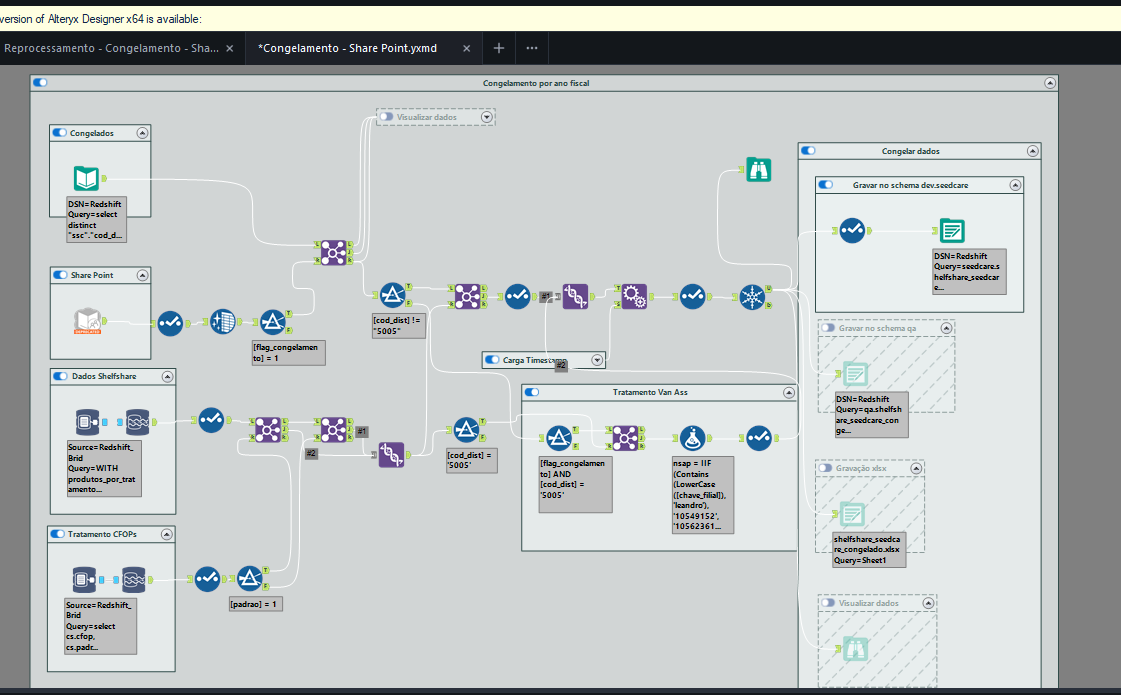Select the disabled Browse tool in lower Visualizar dados
This screenshot has height=695, width=1121.
[855, 649]
